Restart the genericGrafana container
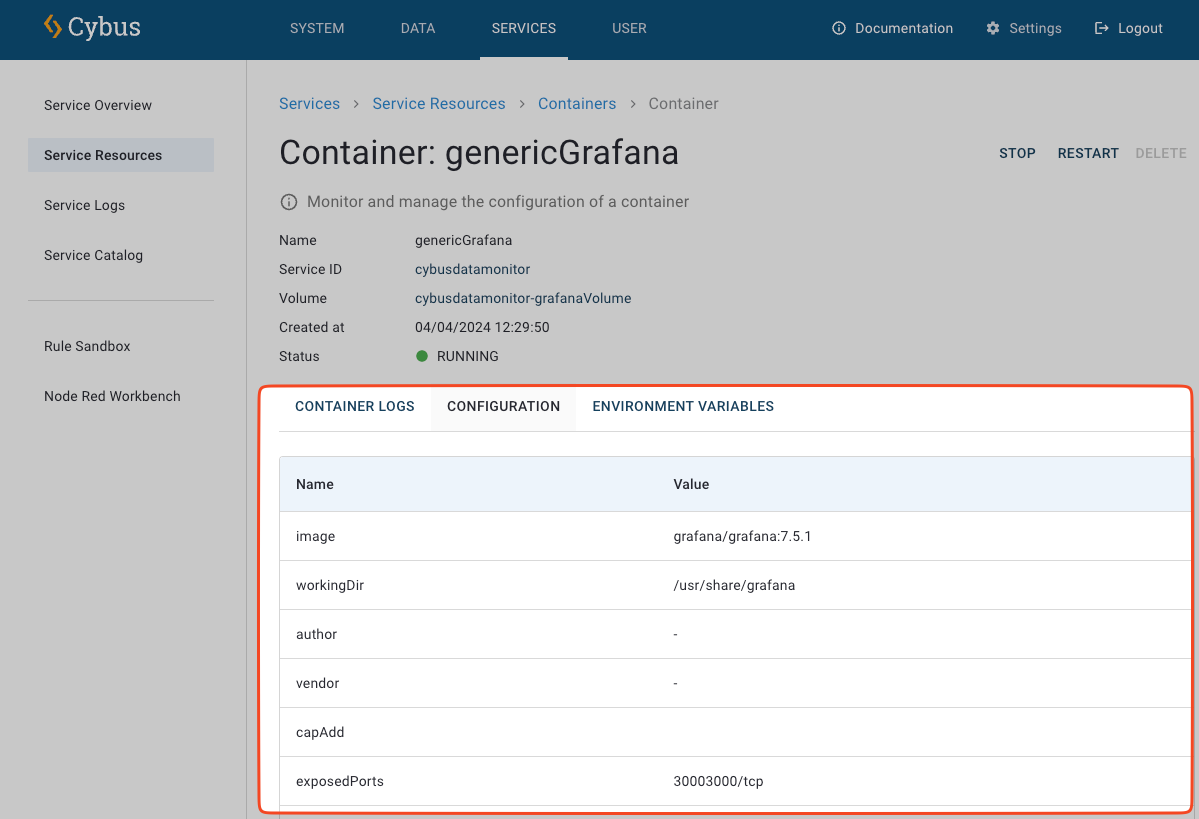Image resolution: width=1199 pixels, height=819 pixels. tap(1088, 153)
